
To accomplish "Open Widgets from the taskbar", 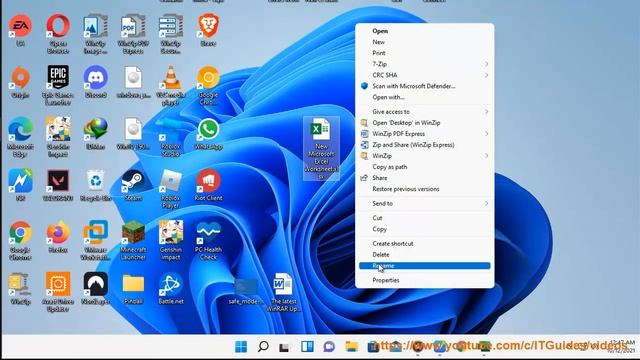I will click(307, 347).
